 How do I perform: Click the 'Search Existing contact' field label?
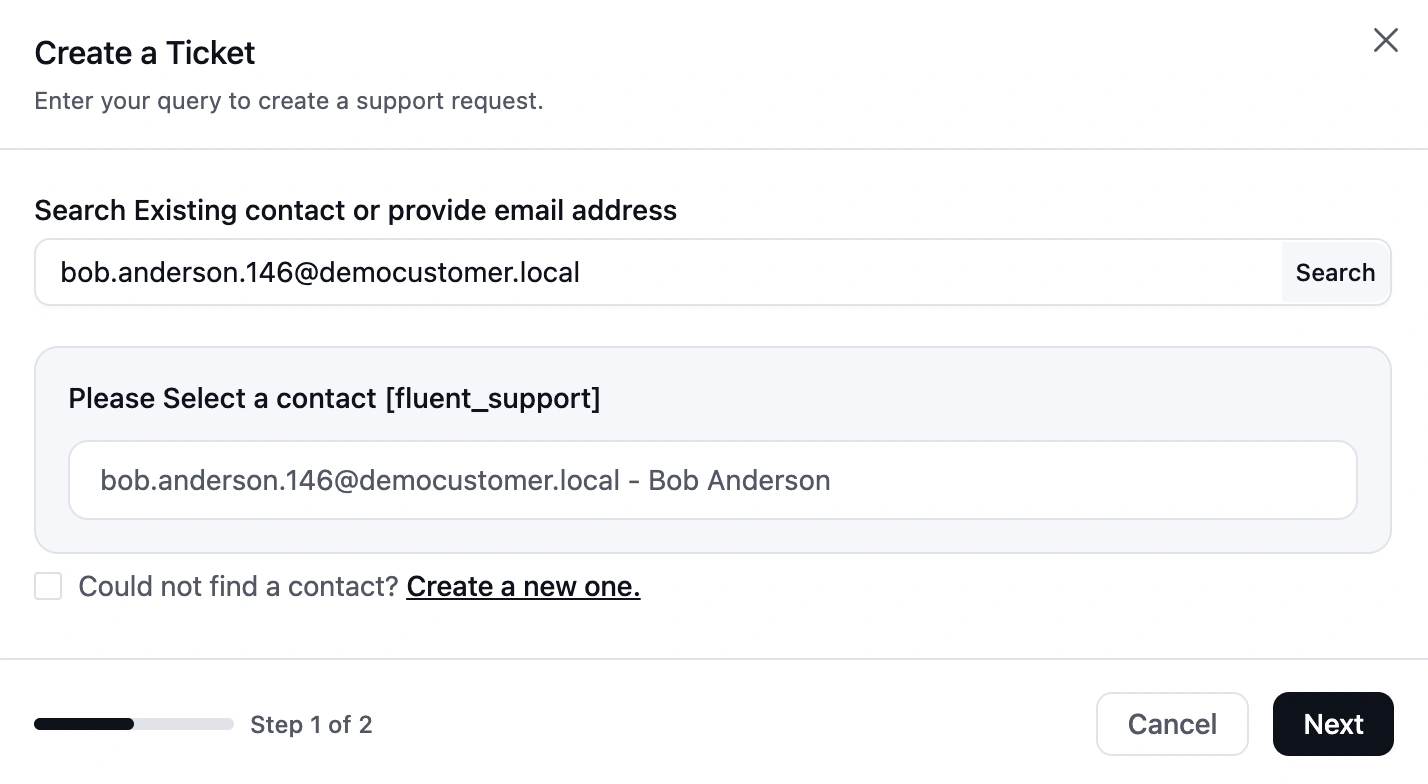click(x=355, y=210)
